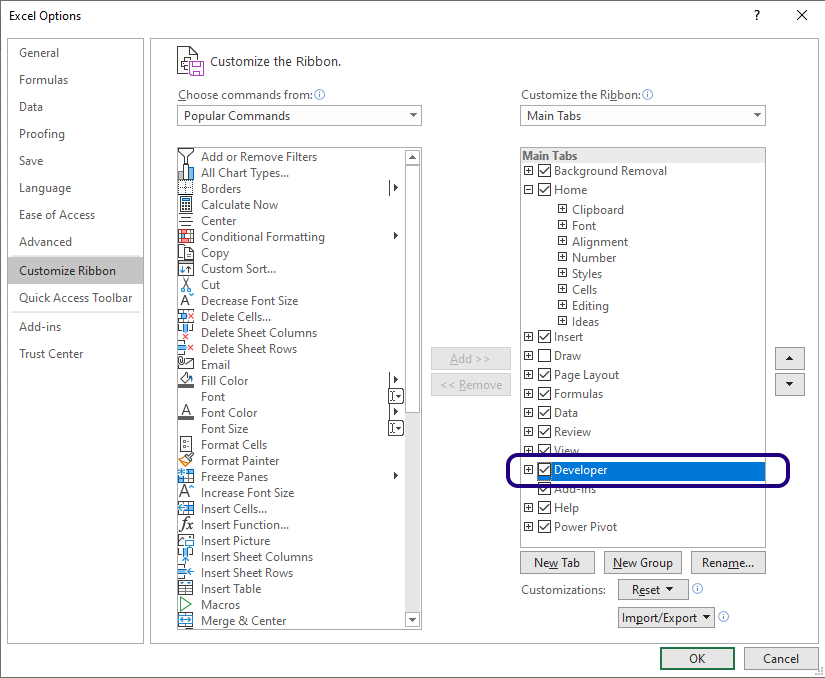Click the Conditional Formatting icon
The image size is (825, 678).
tap(185, 237)
